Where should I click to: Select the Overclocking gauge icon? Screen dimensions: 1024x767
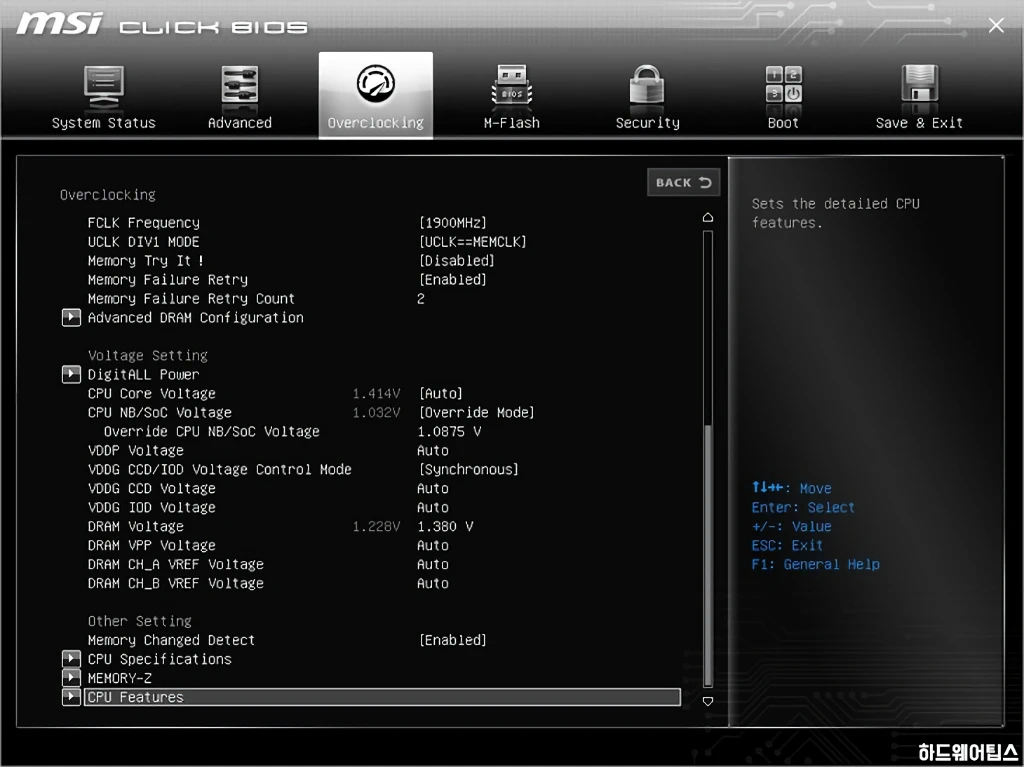pyautogui.click(x=376, y=83)
